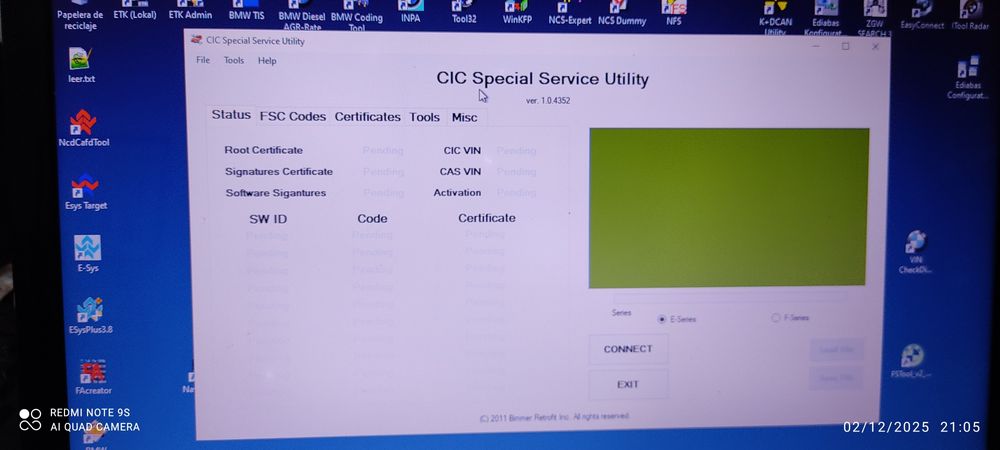Open the VIN CheckDi... desktop icon
The image size is (1000, 450).
pos(915,252)
